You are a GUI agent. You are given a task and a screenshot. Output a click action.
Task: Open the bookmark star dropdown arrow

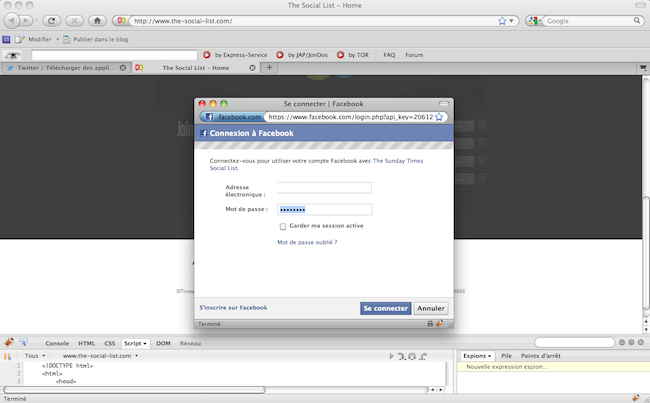512,21
